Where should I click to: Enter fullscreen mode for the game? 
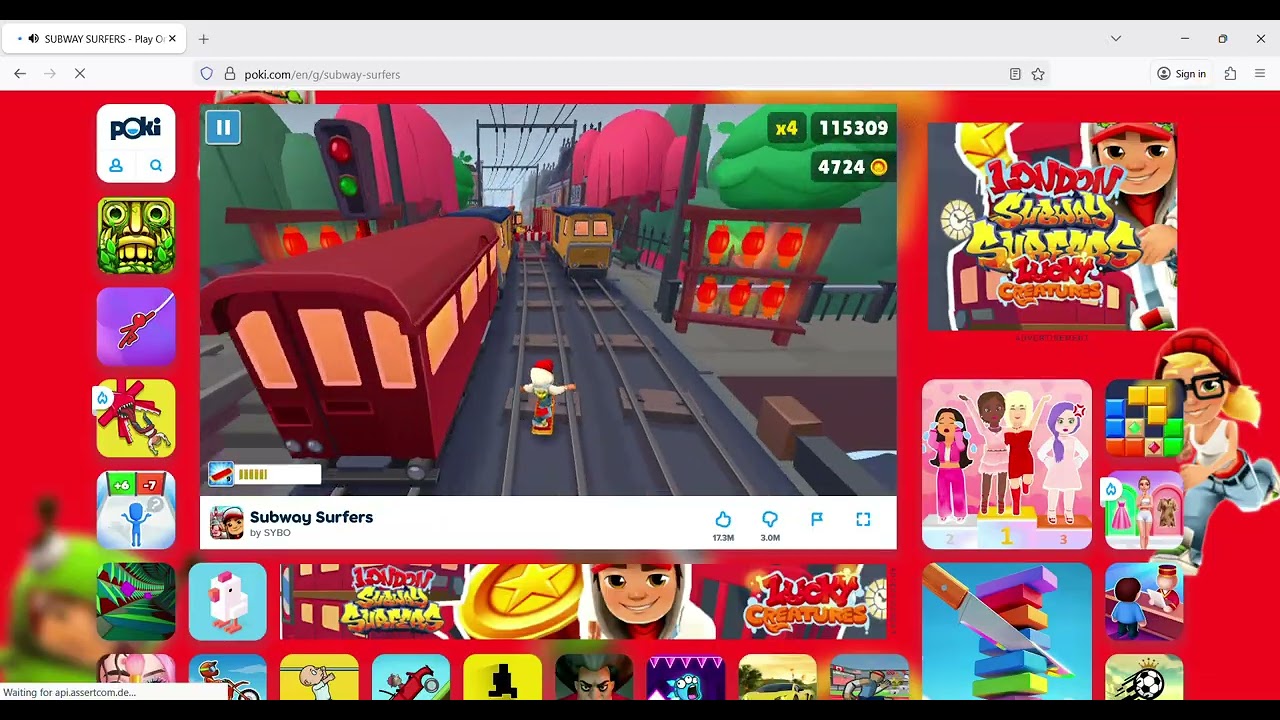(863, 519)
